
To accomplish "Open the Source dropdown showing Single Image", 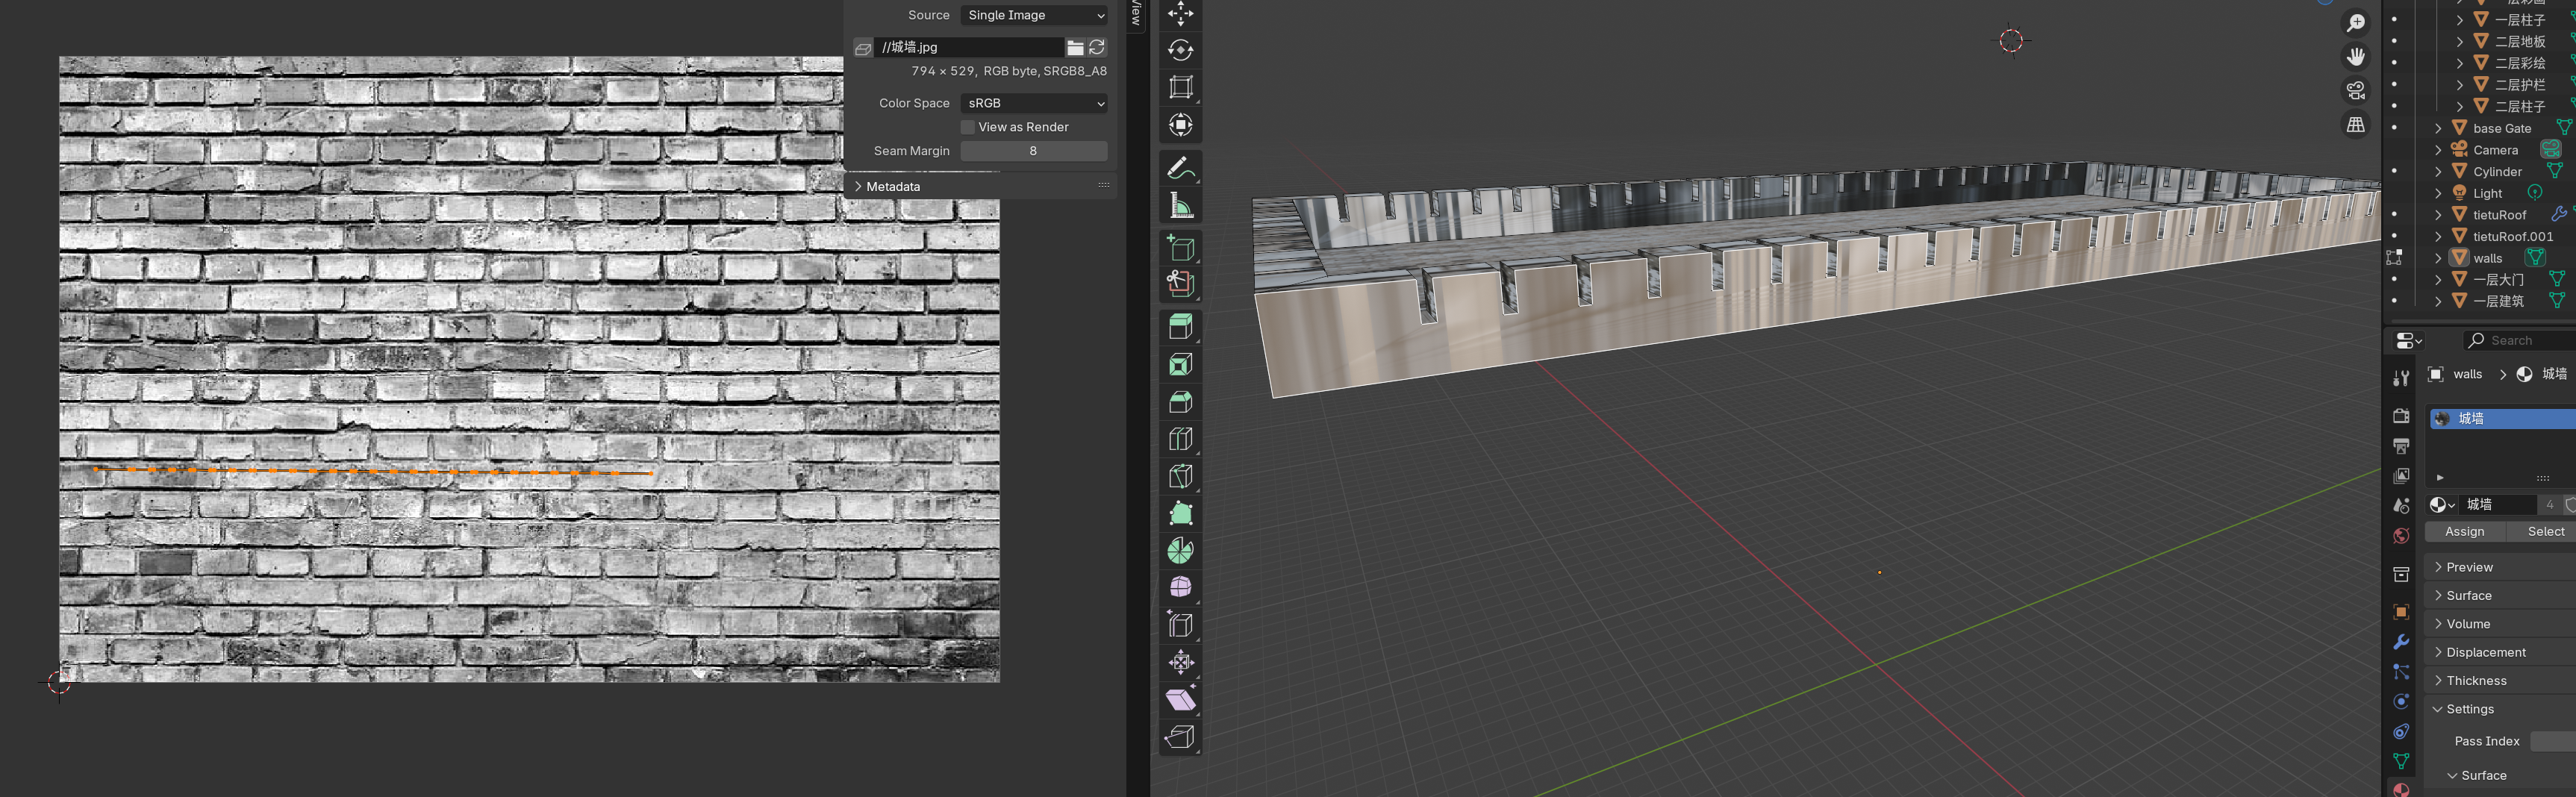I will 1034,15.
